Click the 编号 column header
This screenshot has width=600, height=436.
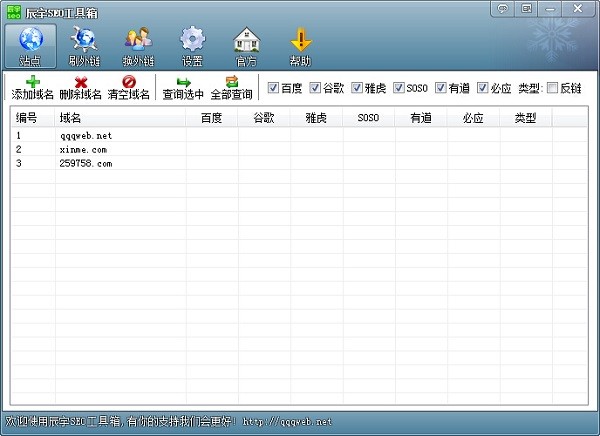tap(33, 118)
